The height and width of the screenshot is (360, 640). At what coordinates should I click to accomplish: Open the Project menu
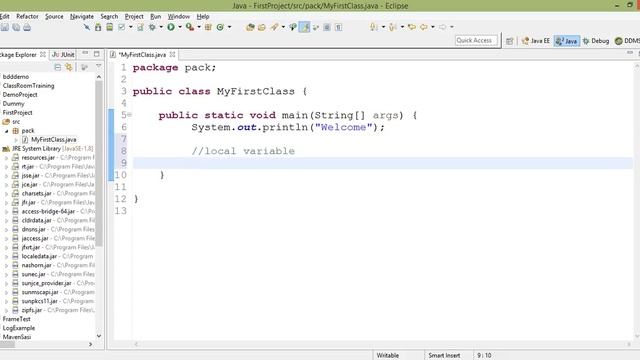click(x=134, y=16)
